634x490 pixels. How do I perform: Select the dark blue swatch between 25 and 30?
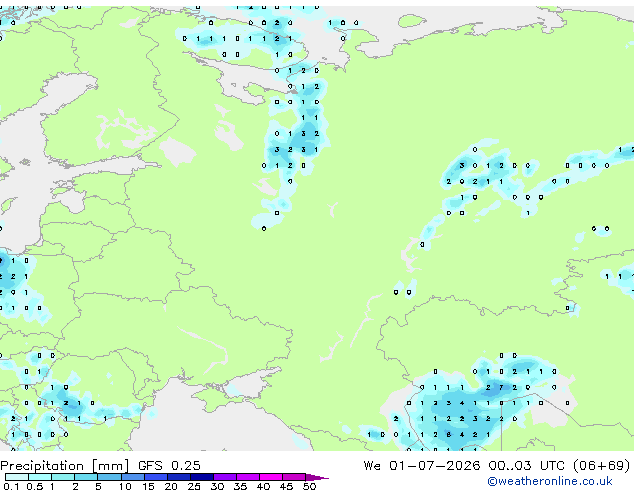pos(202,477)
